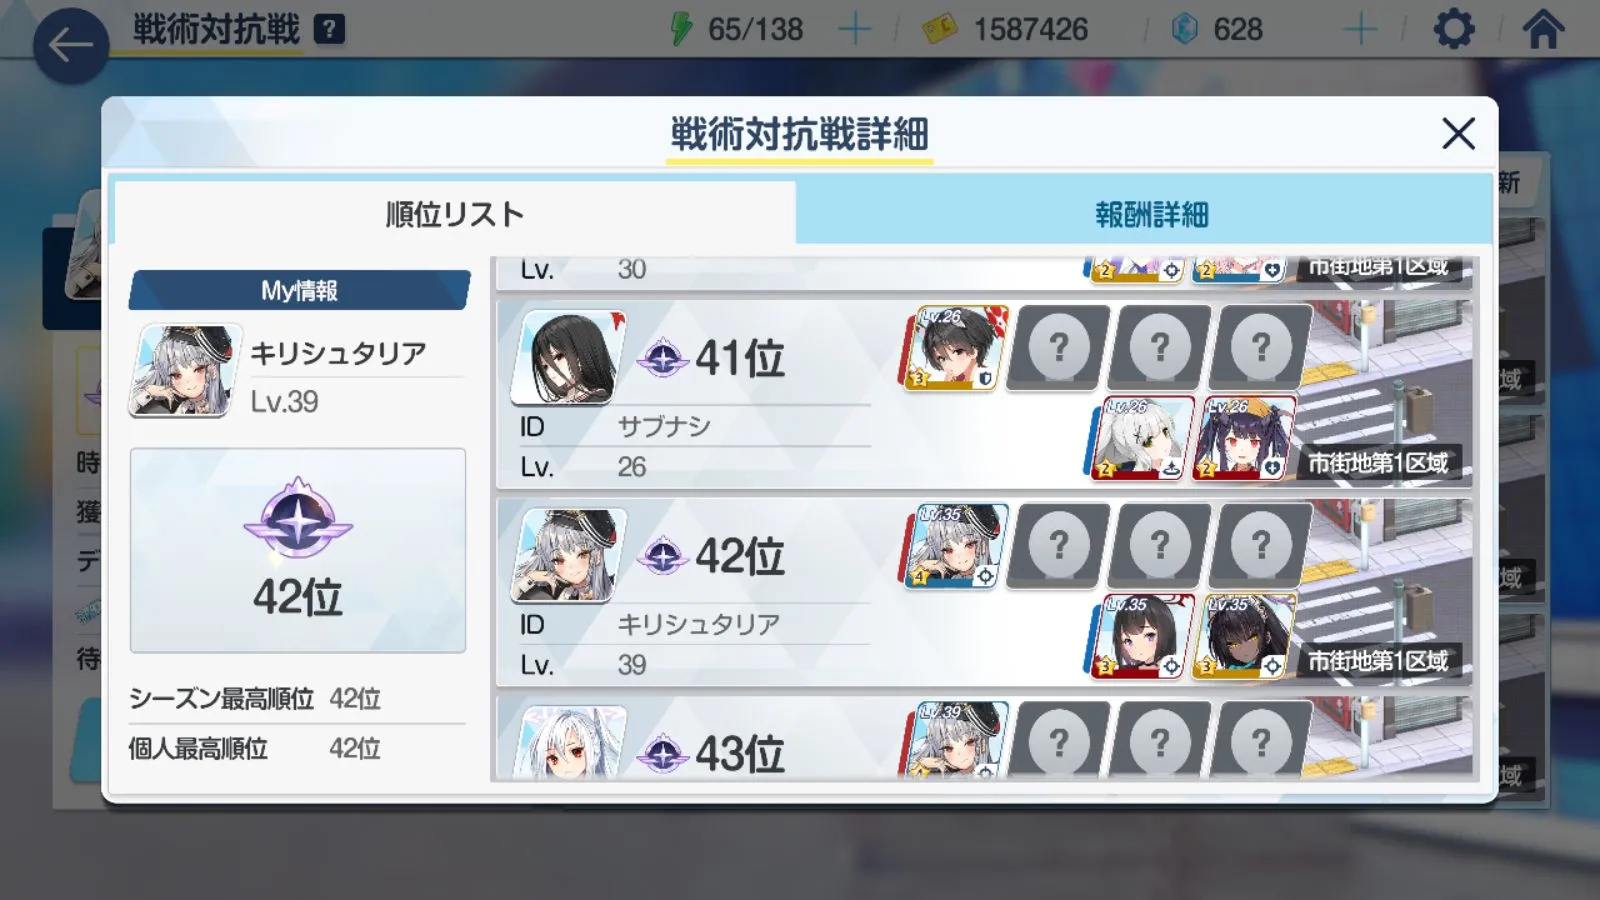Select Lv.26 first striker in rank 41 team
Viewport: 1600px width, 900px height.
click(955, 348)
